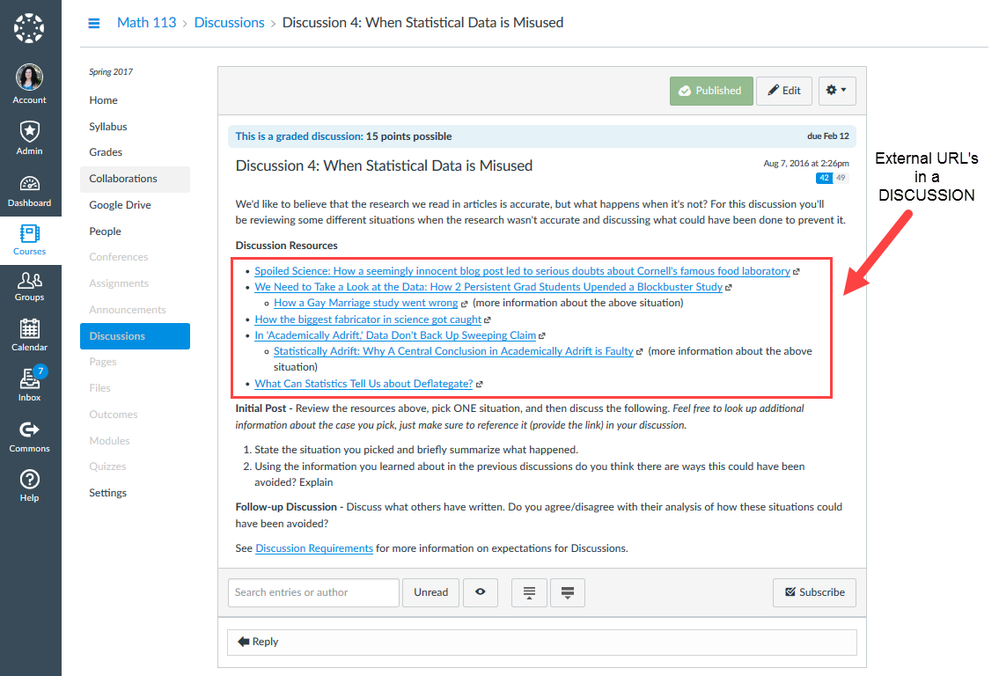Enable the Unread entries filter
The height and width of the screenshot is (676, 999).
[430, 592]
